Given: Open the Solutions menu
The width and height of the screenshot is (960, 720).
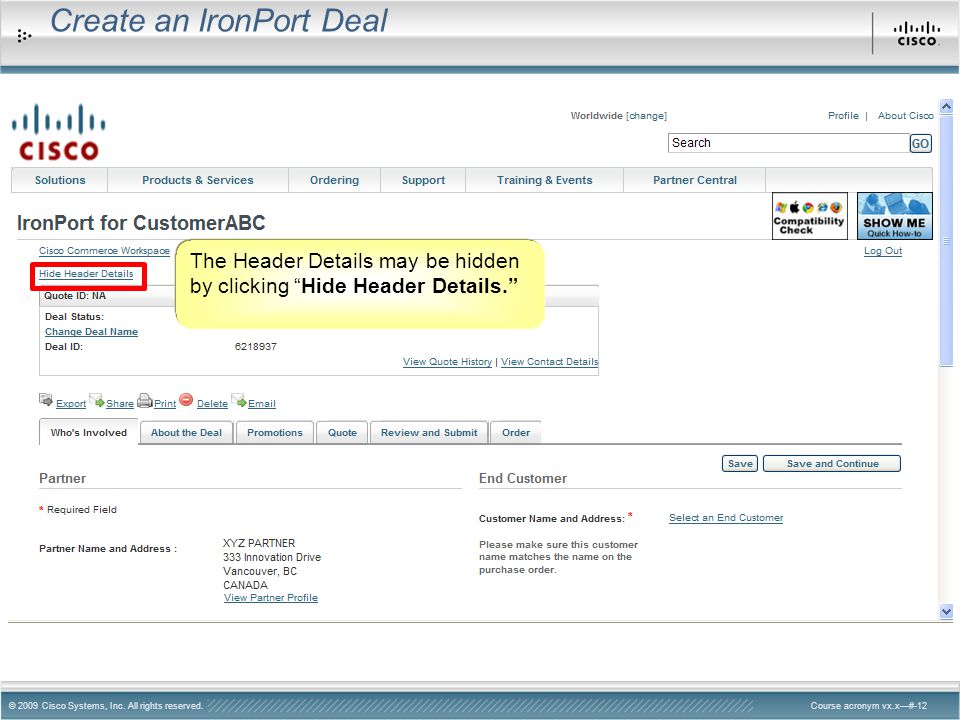Looking at the screenshot, I should tap(60, 180).
